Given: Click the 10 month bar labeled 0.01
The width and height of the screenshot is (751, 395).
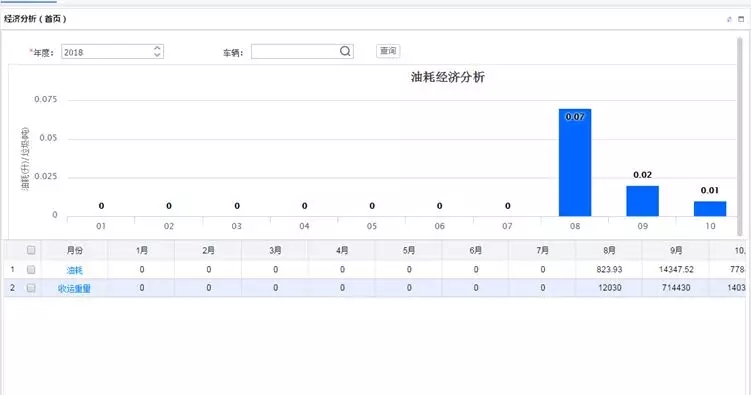Looking at the screenshot, I should (x=710, y=209).
